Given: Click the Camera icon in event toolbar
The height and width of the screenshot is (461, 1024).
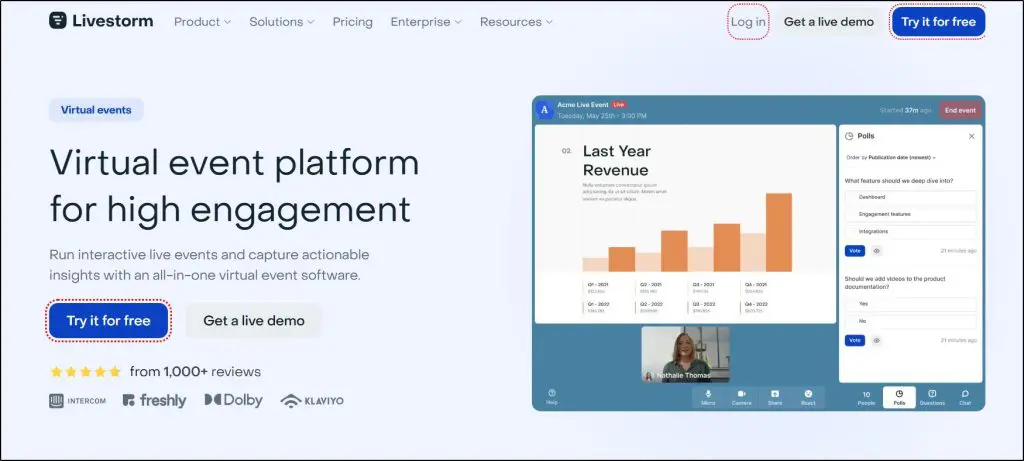Looking at the screenshot, I should coord(741,397).
